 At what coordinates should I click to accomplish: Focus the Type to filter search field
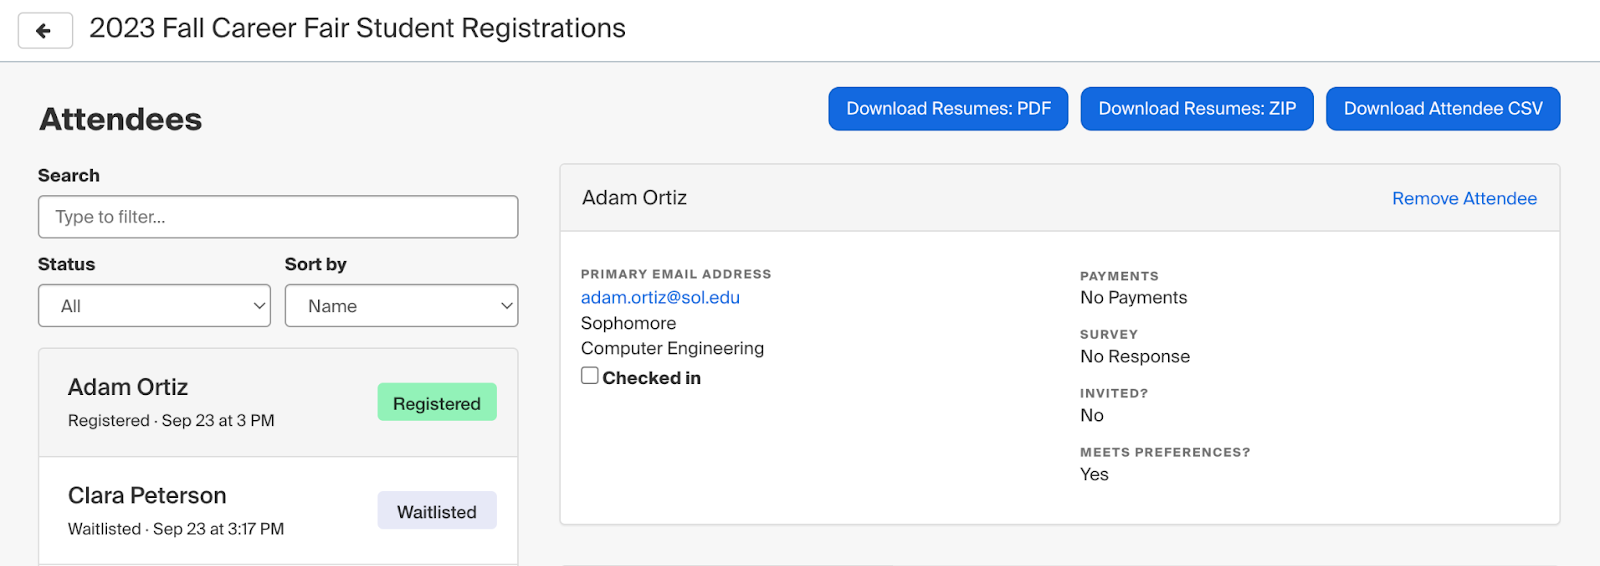pos(278,217)
